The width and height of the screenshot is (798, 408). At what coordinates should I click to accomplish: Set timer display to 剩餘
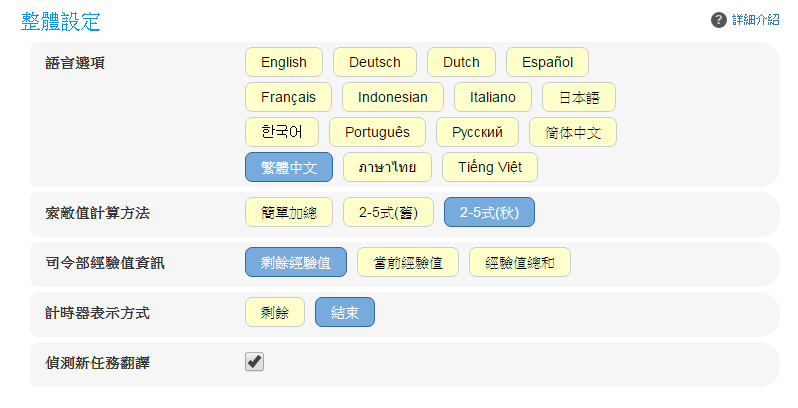(x=275, y=312)
